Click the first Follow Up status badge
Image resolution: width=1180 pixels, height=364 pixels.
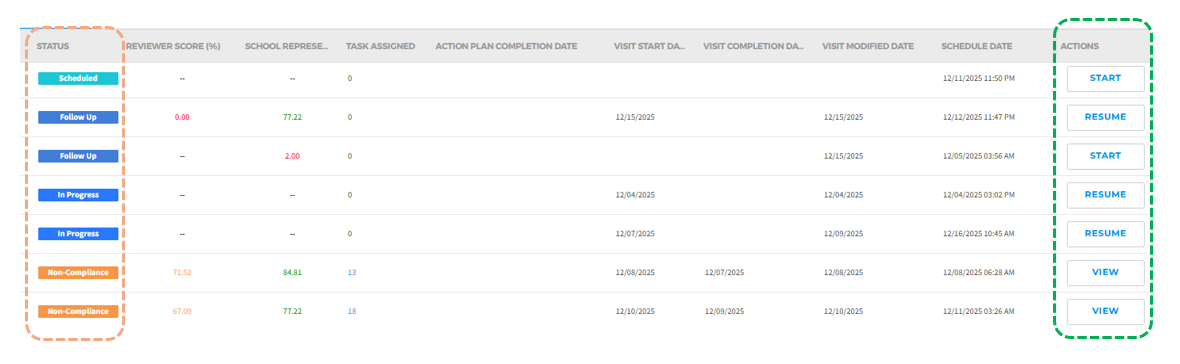coord(78,117)
